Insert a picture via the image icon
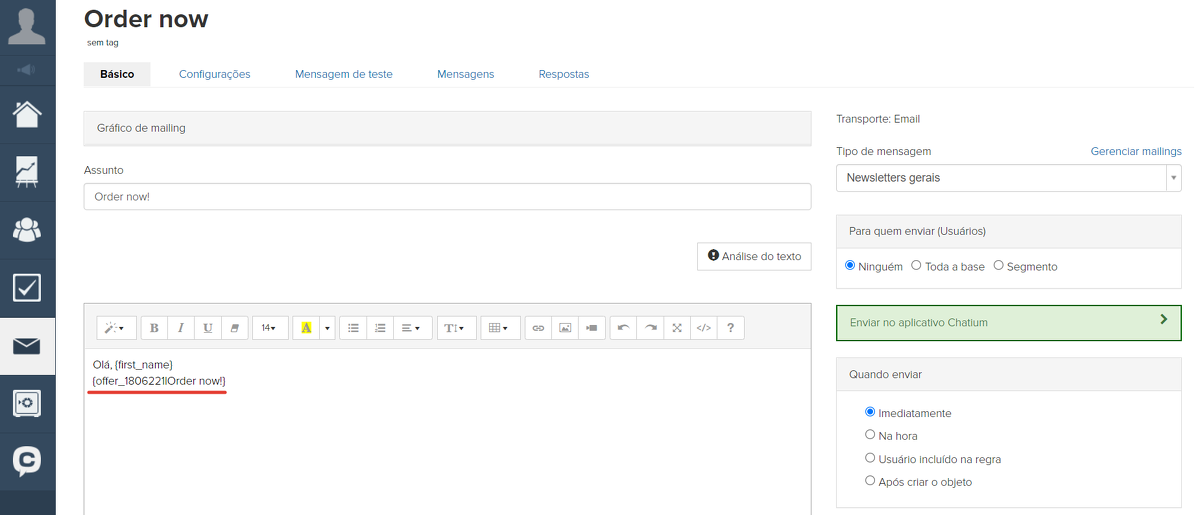1200x515 pixels. pyautogui.click(x=565, y=328)
